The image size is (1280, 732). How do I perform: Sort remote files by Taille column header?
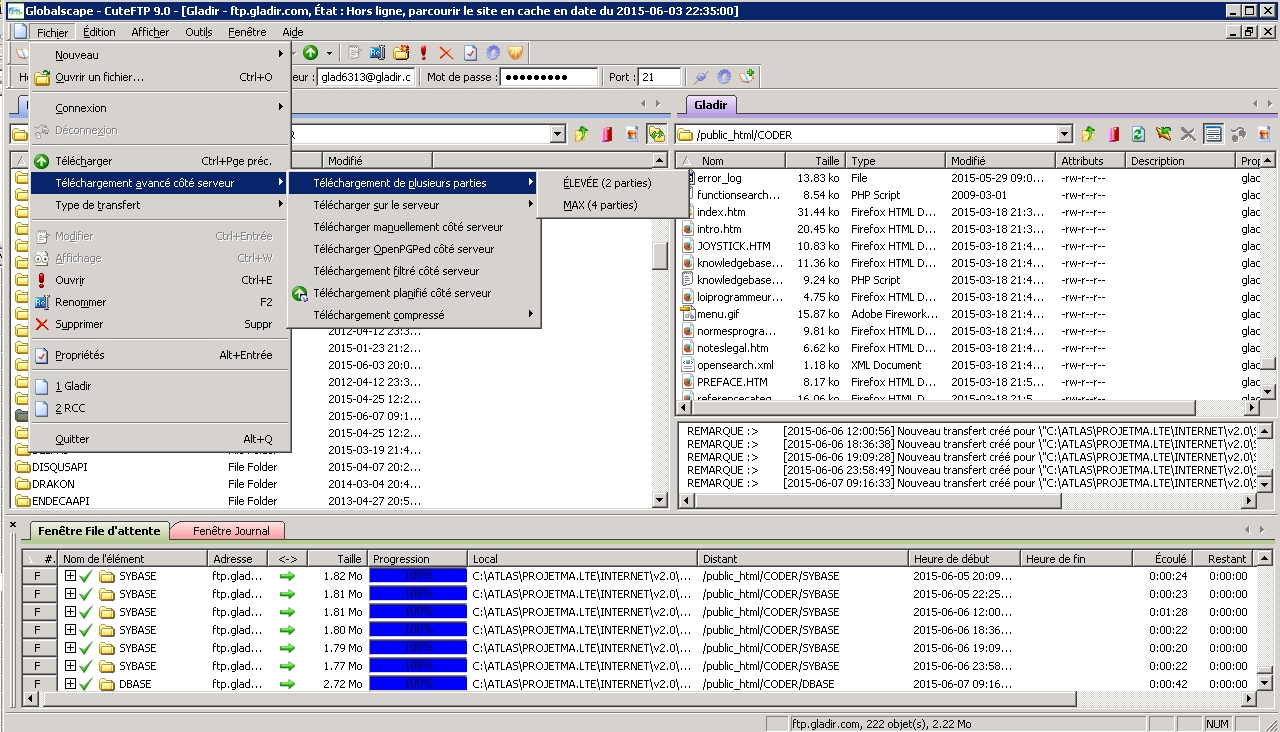coord(814,160)
